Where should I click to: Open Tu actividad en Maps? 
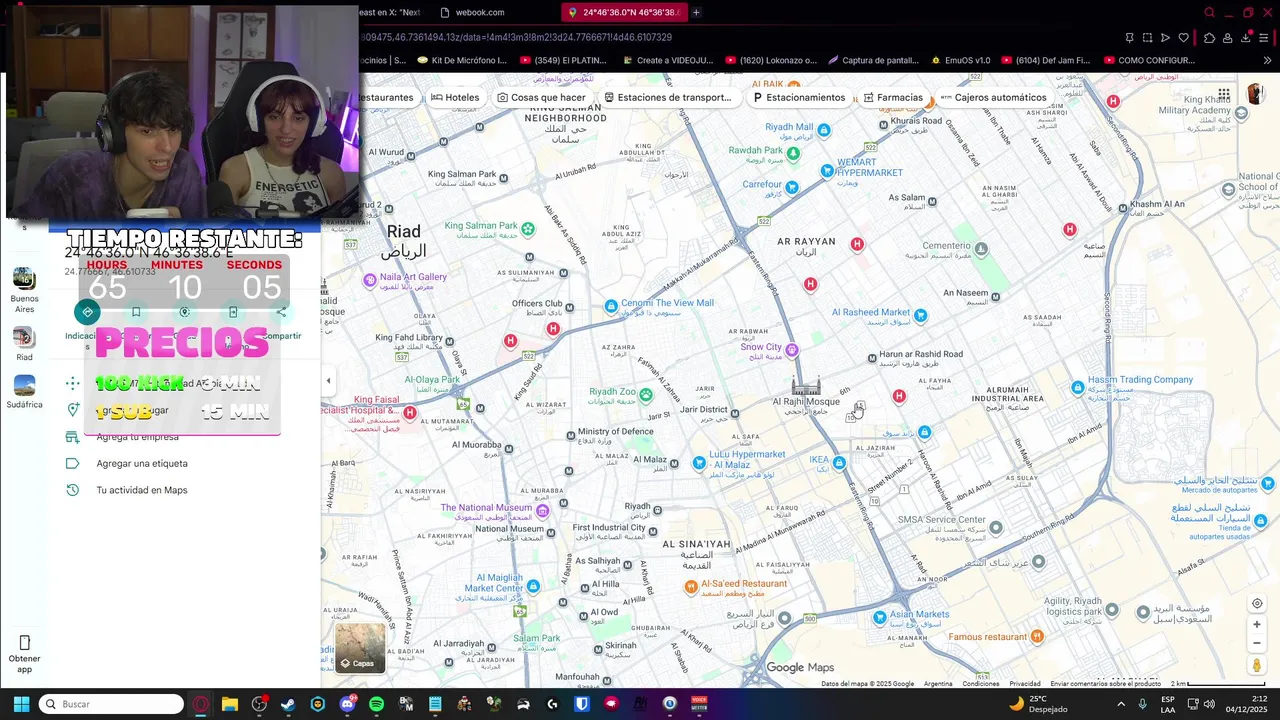[x=142, y=490]
